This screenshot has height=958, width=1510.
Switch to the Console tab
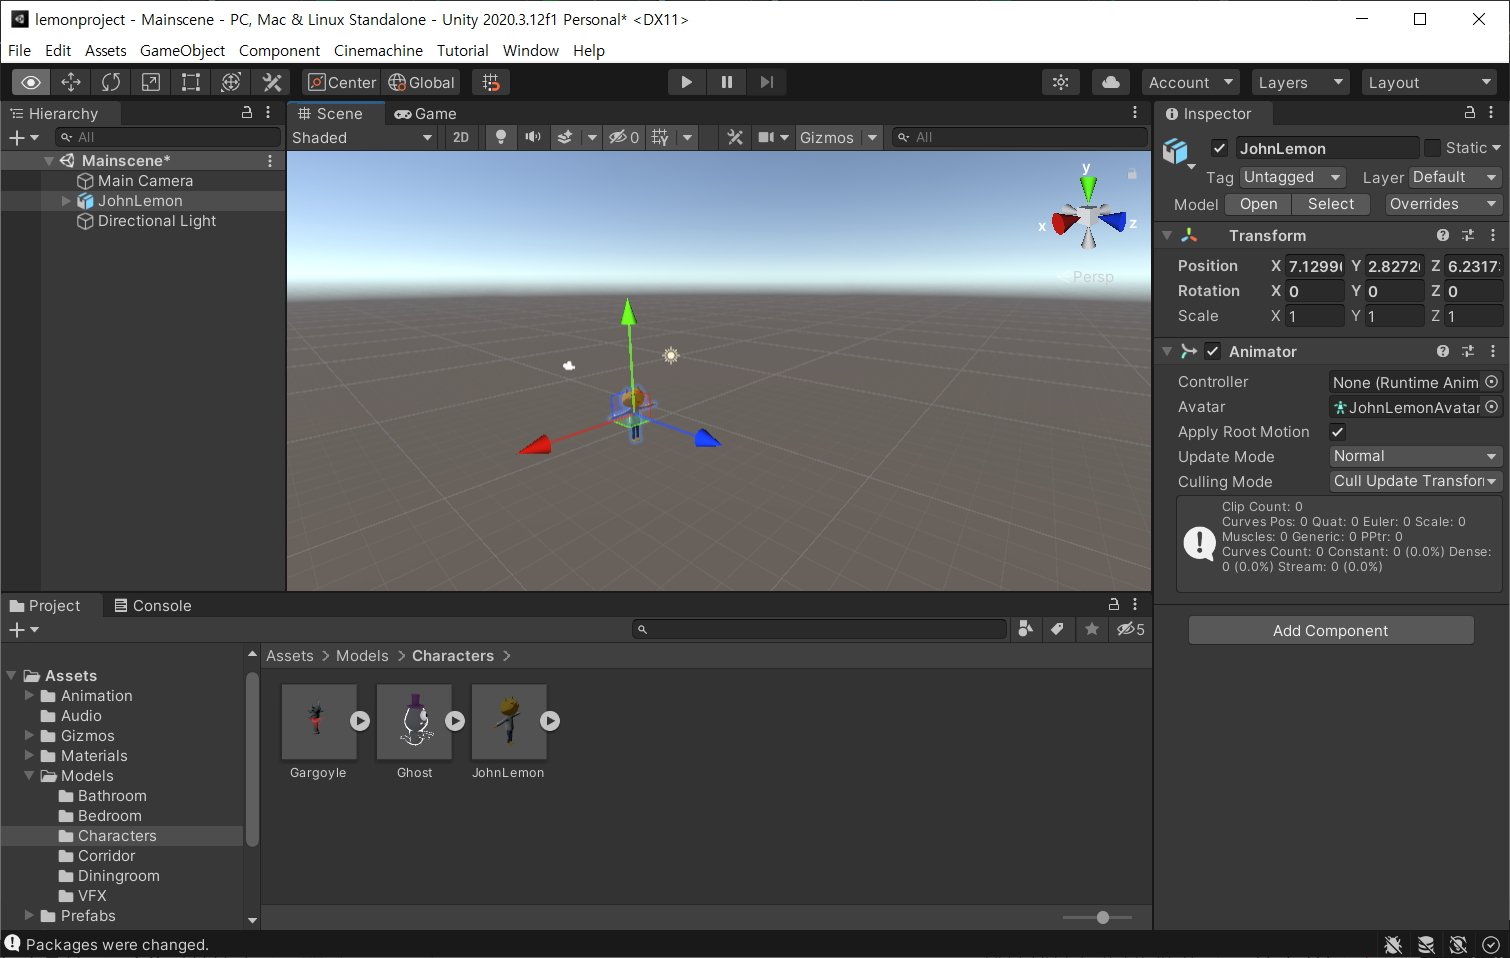[x=153, y=606]
